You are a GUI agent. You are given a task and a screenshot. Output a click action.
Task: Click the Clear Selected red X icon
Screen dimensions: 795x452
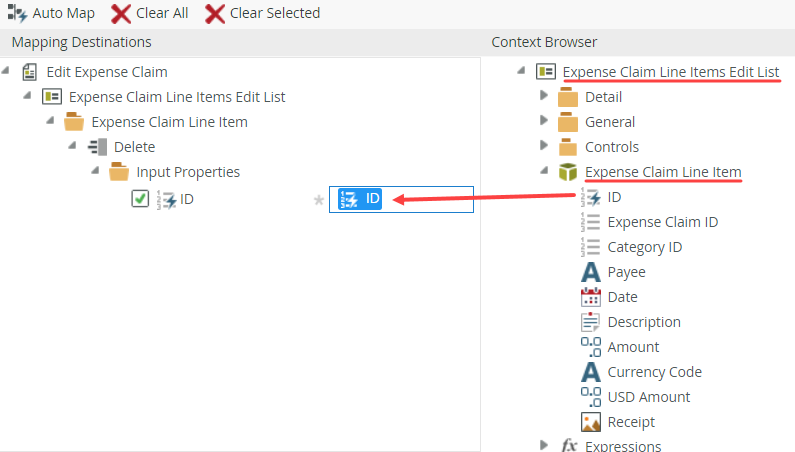214,13
